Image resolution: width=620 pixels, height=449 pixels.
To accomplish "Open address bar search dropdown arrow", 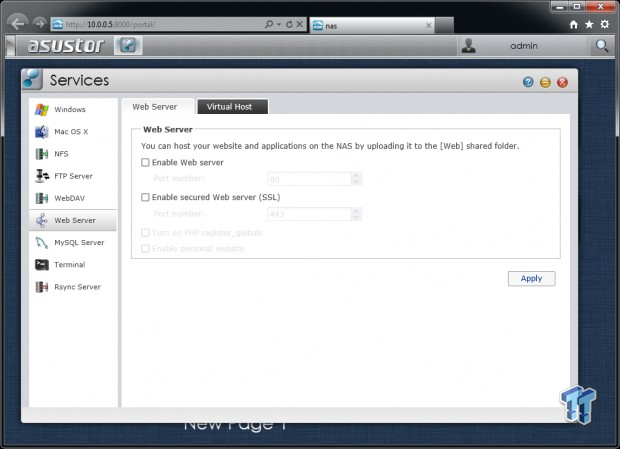I will click(x=279, y=24).
